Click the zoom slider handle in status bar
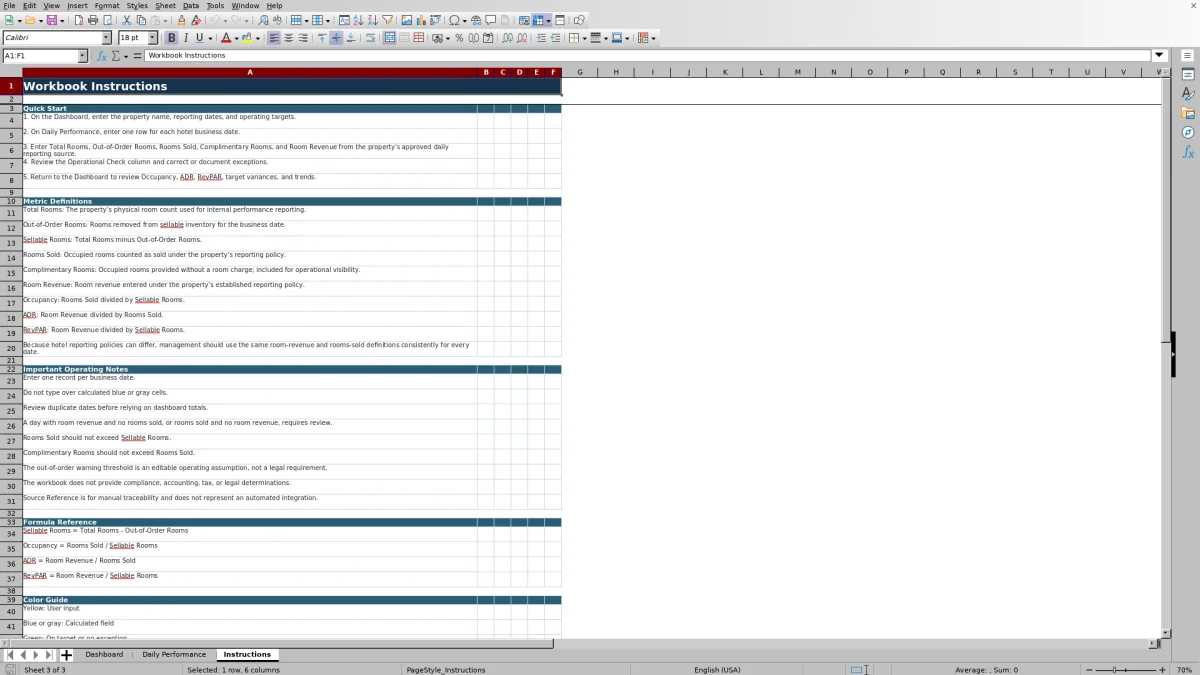The image size is (1200, 675). (x=1115, y=670)
